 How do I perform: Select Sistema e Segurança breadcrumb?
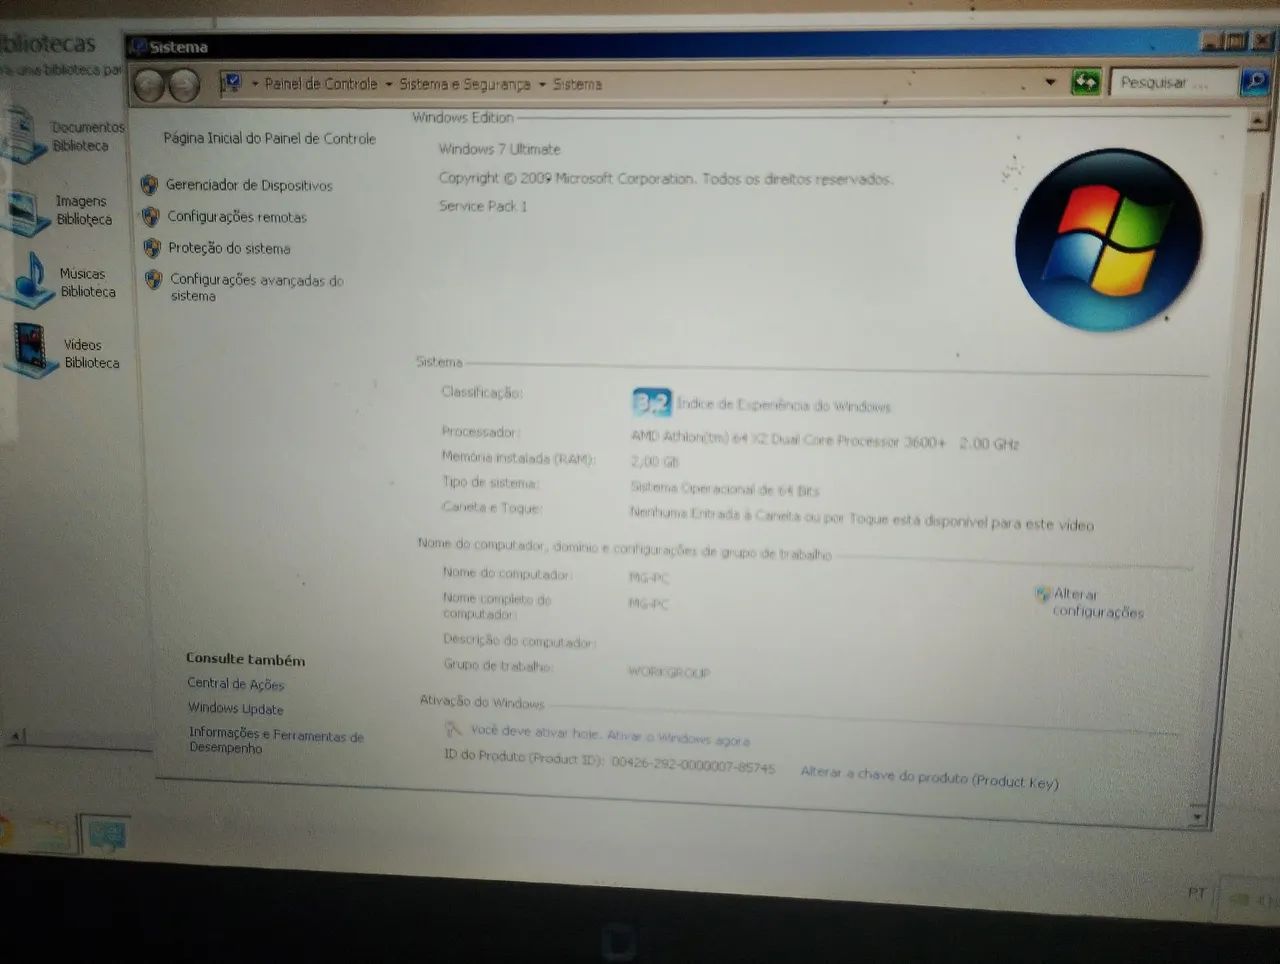(x=464, y=84)
